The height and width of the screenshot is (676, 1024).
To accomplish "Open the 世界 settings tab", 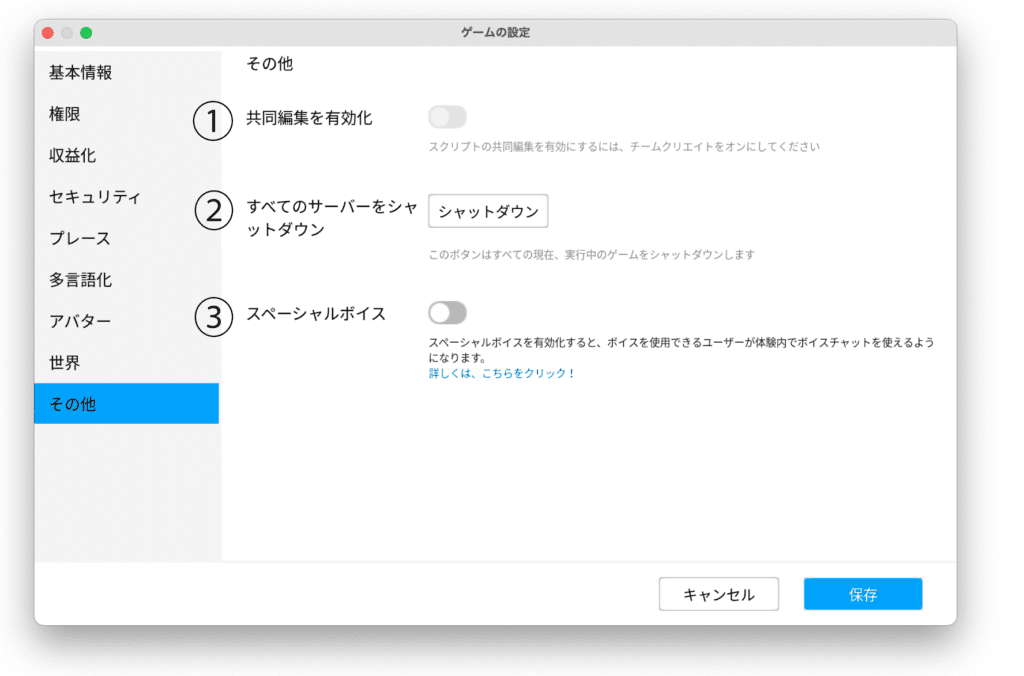I will [x=65, y=362].
